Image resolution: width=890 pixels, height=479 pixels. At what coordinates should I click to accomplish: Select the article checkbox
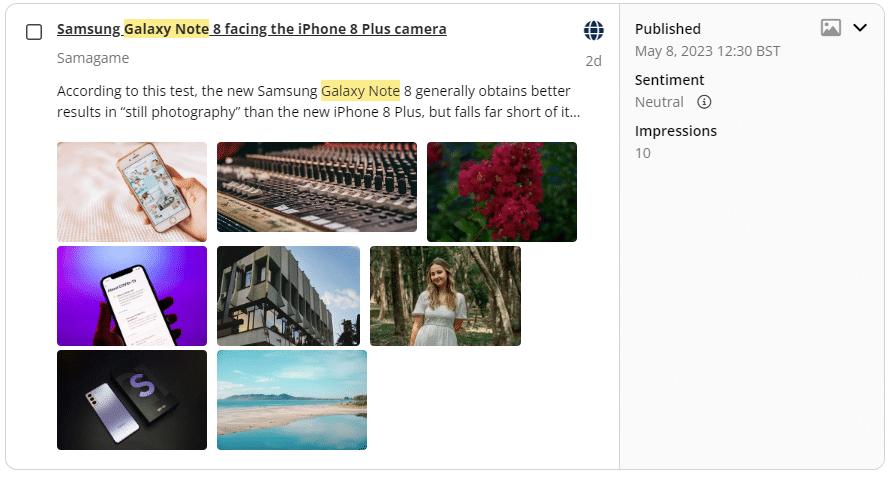[x=34, y=32]
